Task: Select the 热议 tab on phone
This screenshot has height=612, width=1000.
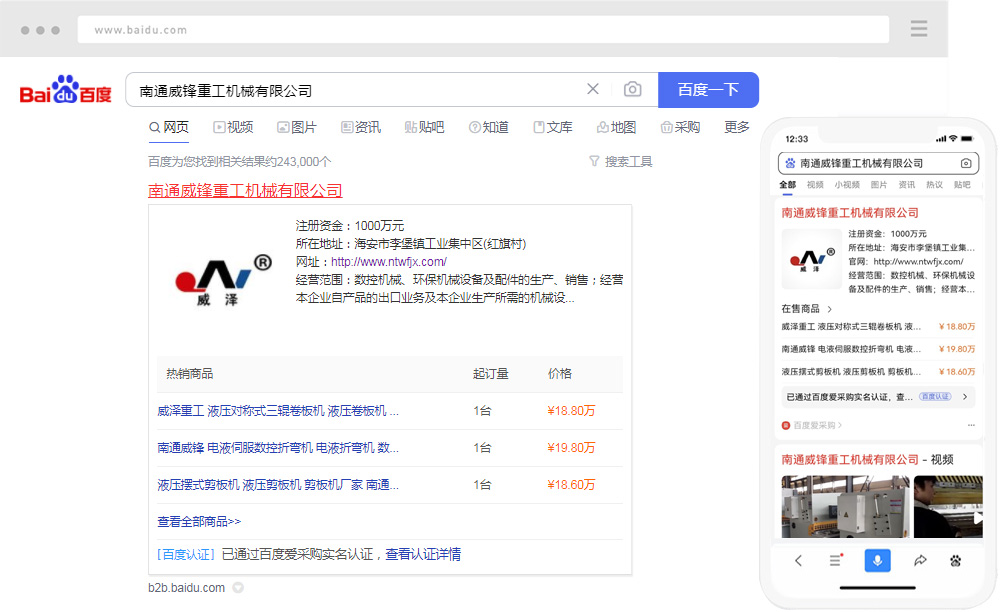Action: [x=934, y=185]
